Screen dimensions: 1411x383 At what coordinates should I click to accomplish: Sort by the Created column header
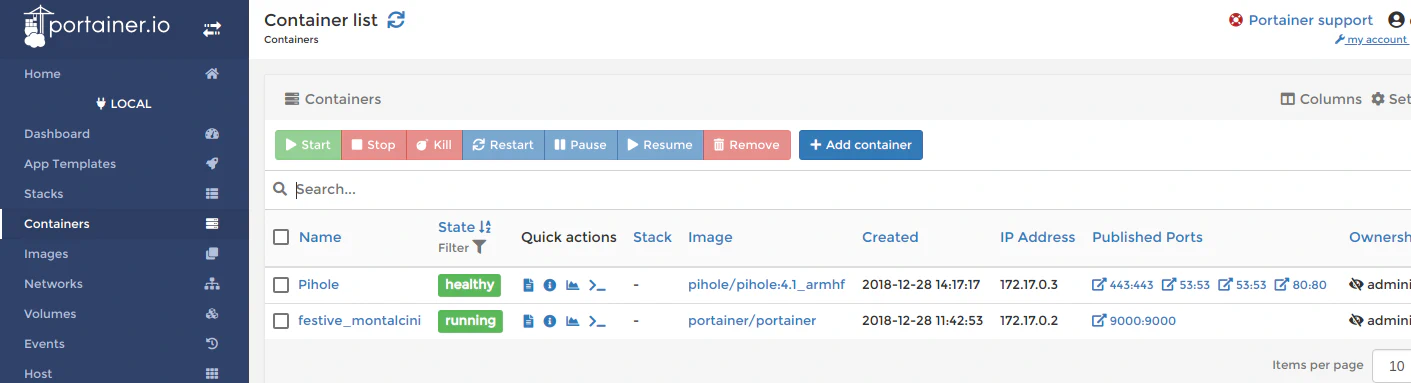[x=890, y=237]
